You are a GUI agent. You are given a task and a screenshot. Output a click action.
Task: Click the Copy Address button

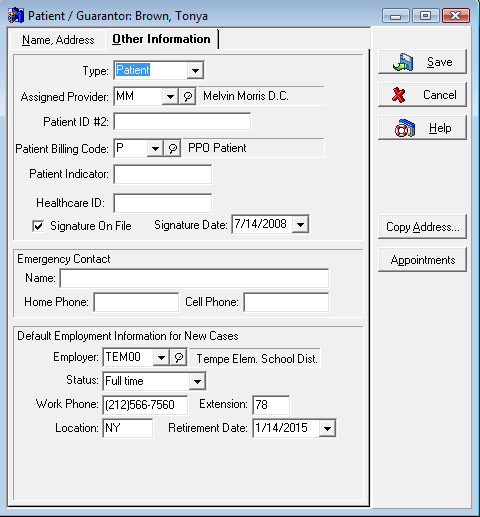tap(422, 227)
